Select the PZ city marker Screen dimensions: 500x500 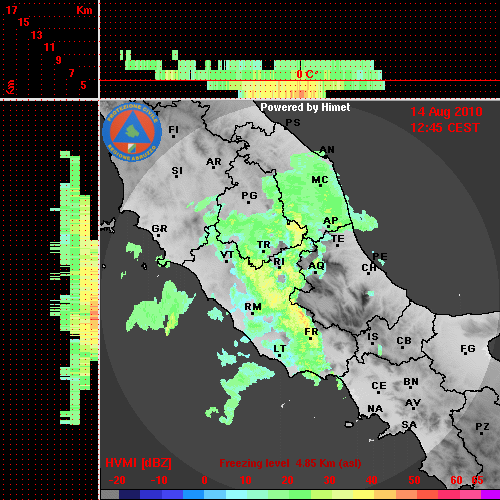pos(481,433)
